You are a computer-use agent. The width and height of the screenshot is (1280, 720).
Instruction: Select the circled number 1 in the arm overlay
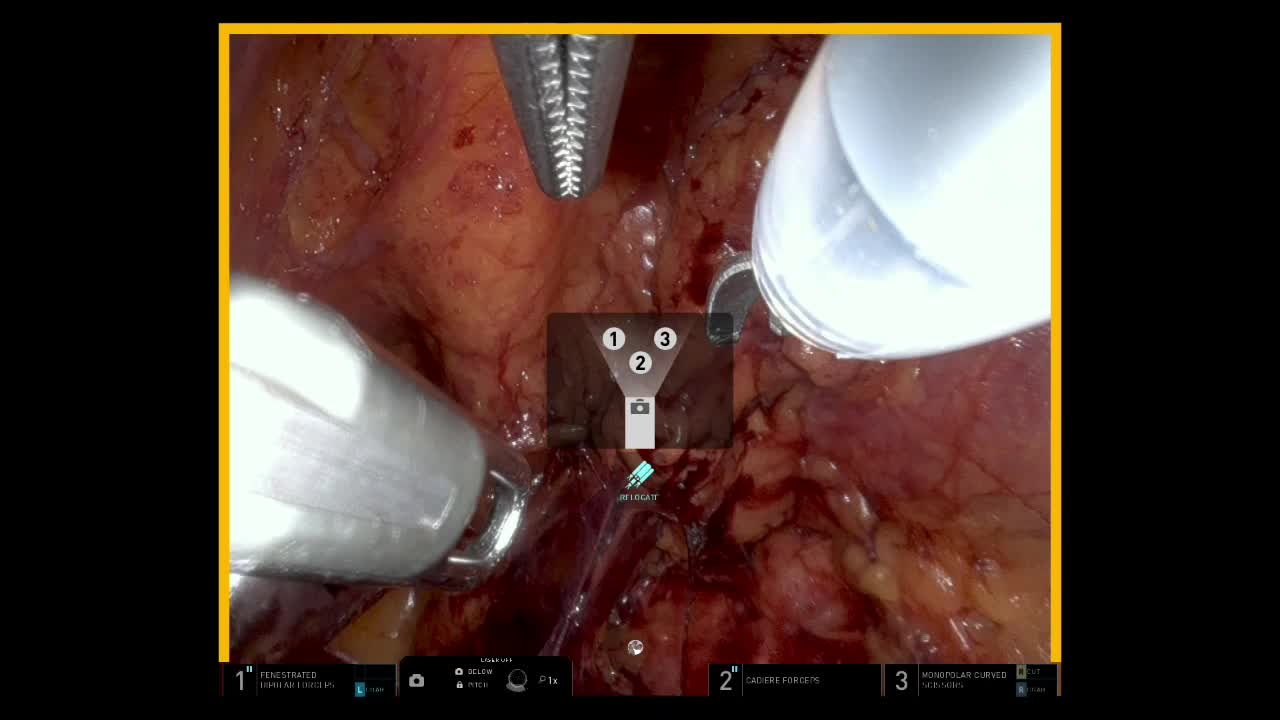(x=613, y=340)
